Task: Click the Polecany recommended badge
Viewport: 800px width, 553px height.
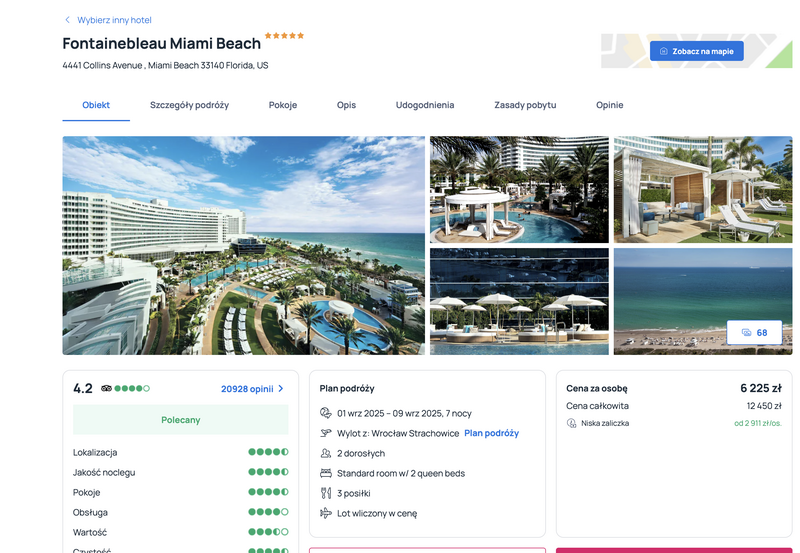Action: pos(181,420)
